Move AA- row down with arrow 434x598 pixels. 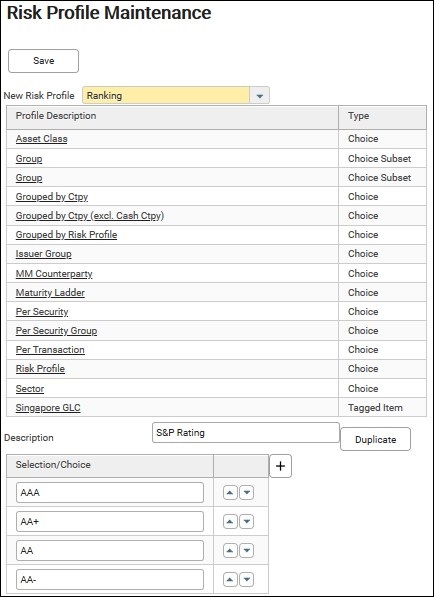tap(247, 580)
